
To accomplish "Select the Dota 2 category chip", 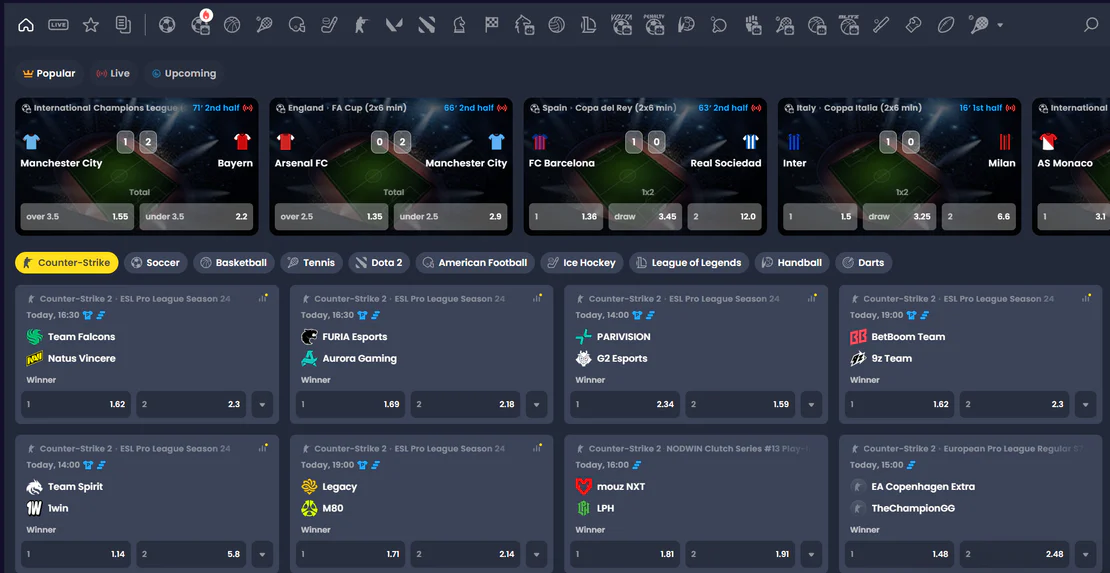I will point(379,263).
